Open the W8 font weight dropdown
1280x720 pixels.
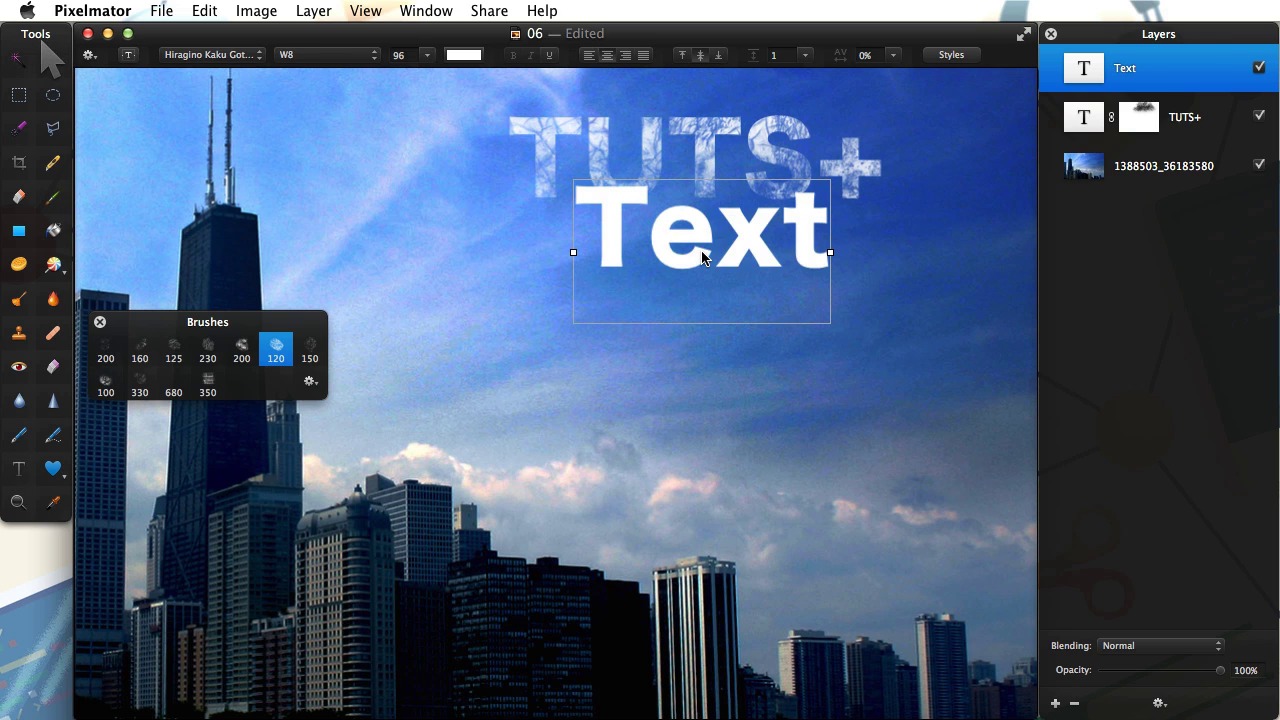click(x=328, y=55)
